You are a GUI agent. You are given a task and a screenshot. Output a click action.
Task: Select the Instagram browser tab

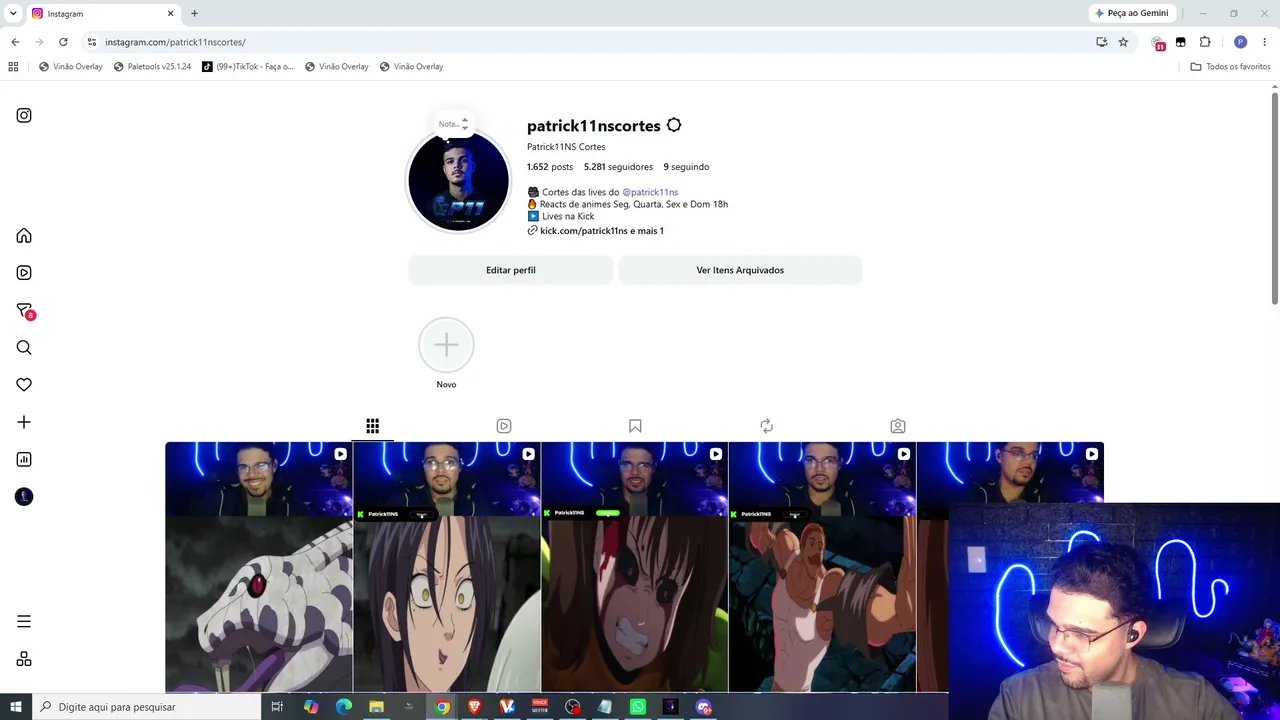(102, 14)
